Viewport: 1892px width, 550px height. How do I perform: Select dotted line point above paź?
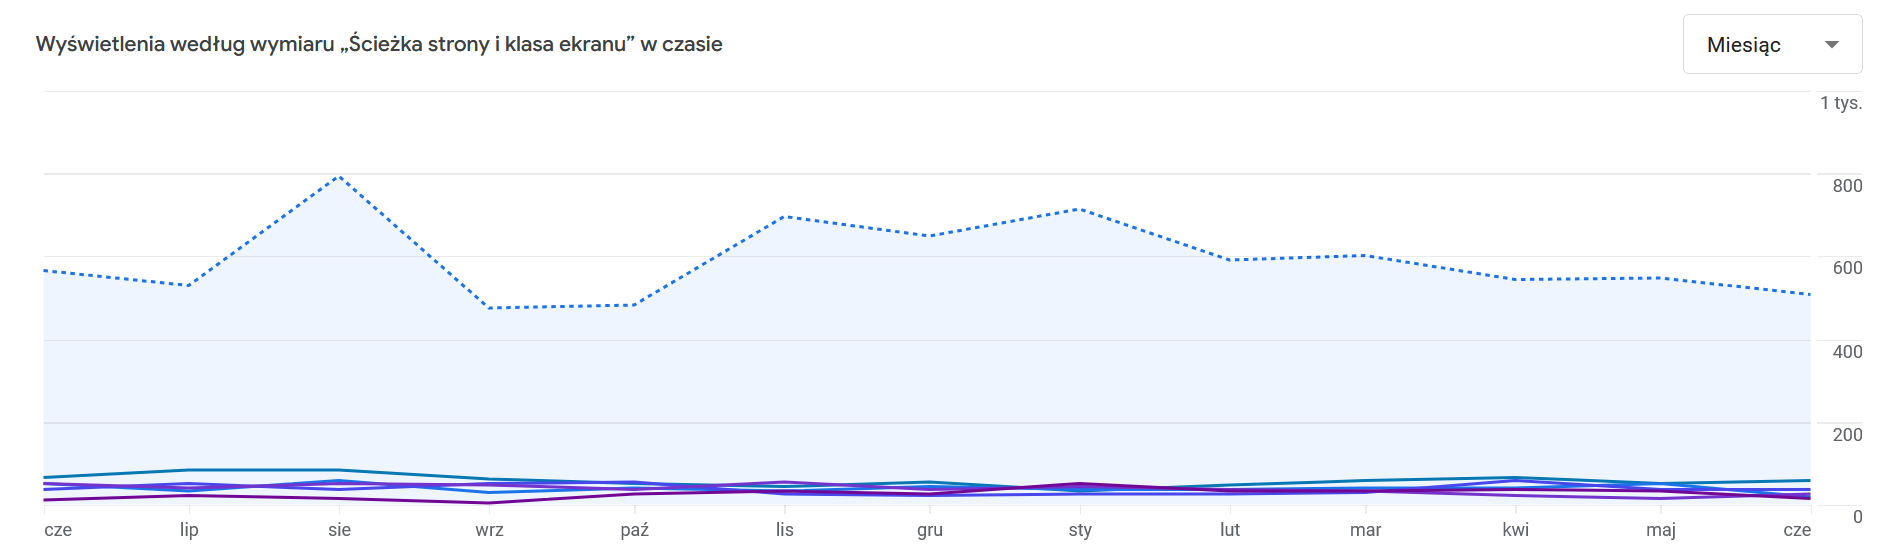(x=635, y=305)
